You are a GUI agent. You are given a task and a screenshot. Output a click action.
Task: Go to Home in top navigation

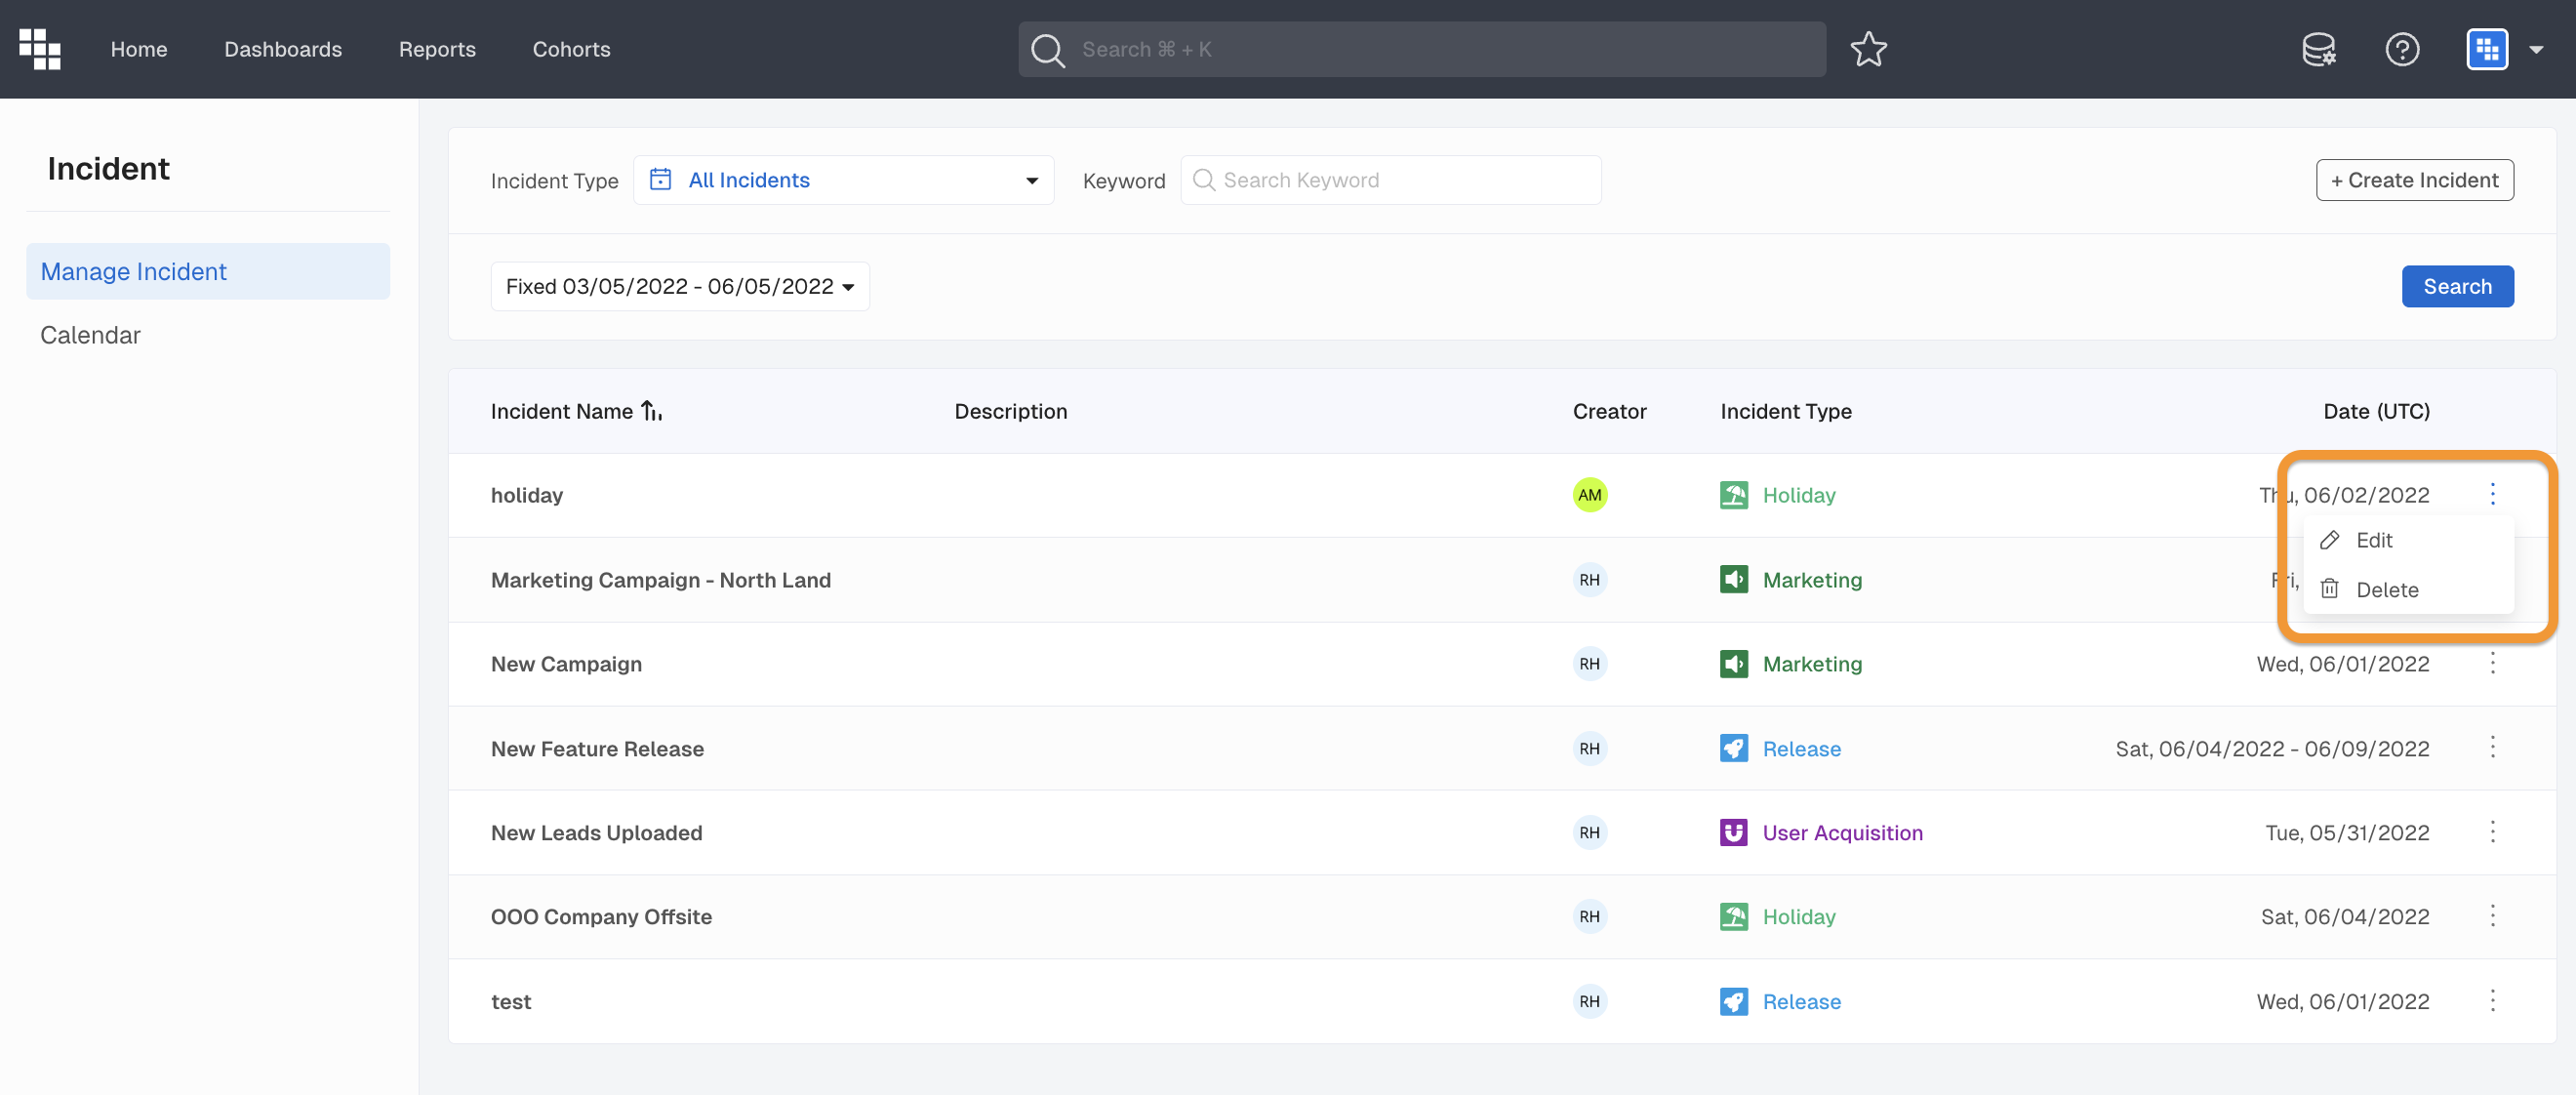click(x=139, y=49)
